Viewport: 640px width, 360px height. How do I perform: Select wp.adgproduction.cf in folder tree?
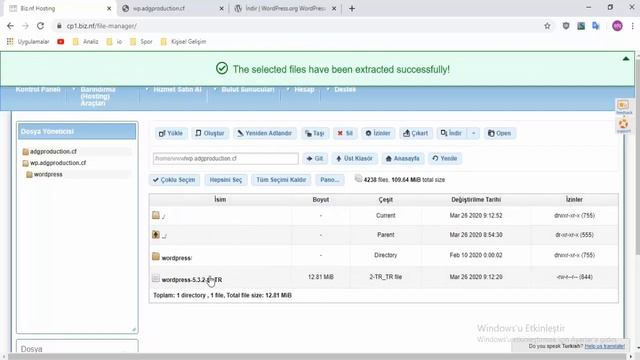58,163
